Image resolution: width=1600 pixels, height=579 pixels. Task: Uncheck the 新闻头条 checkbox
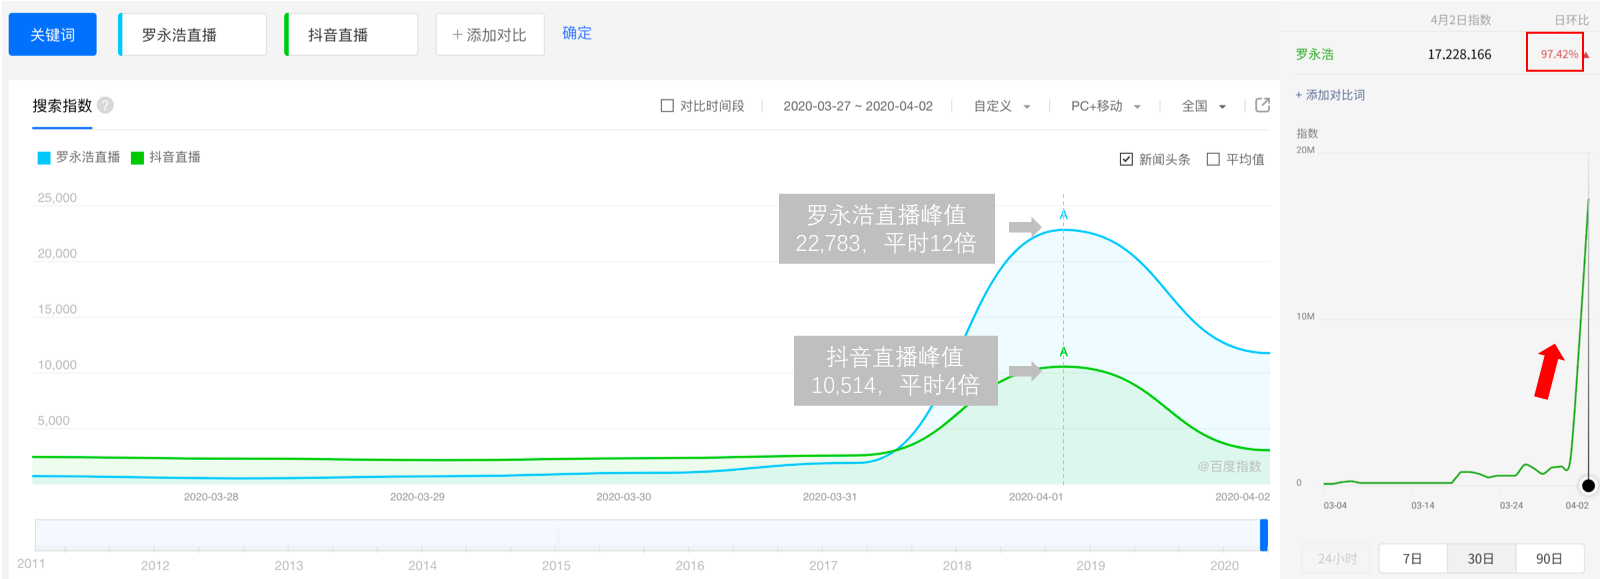(x=1126, y=159)
